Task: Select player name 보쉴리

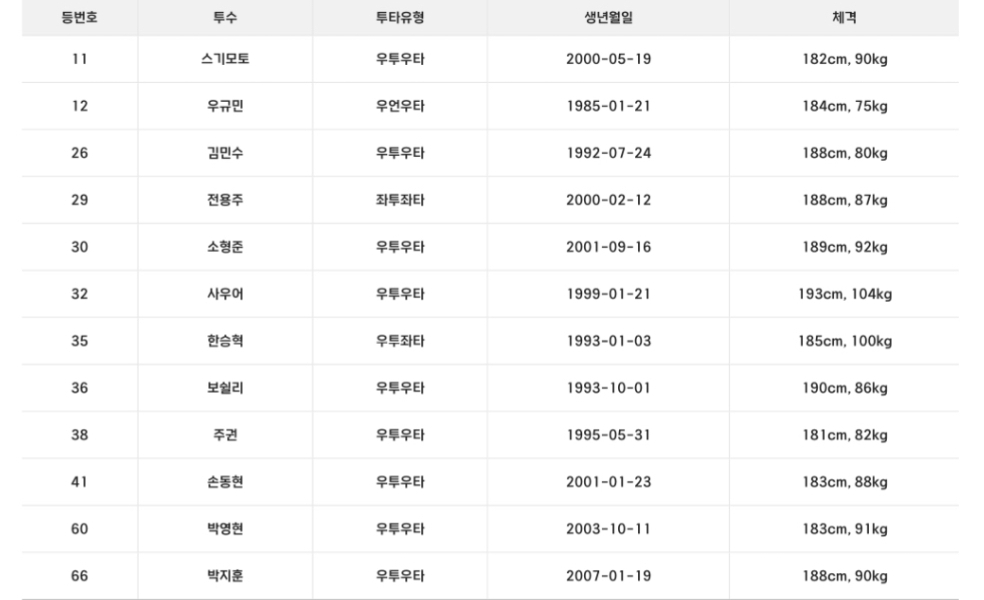Action: pyautogui.click(x=225, y=388)
